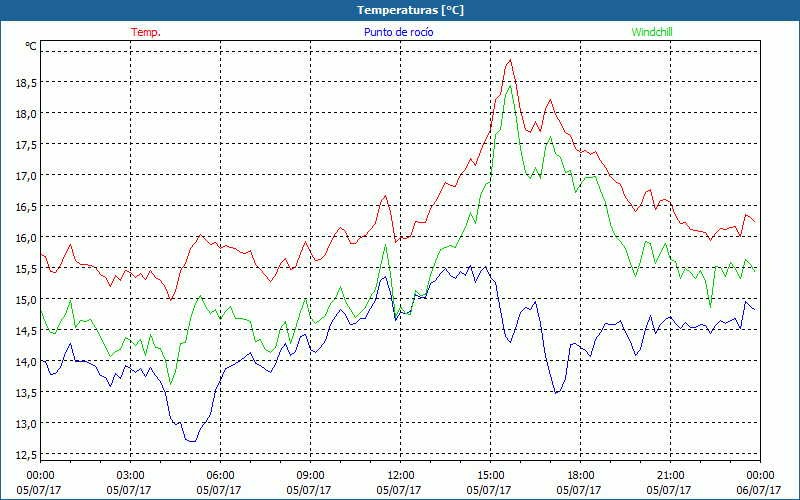Select the 17,0 y-axis value
This screenshot has height=500, width=800.
[26, 176]
